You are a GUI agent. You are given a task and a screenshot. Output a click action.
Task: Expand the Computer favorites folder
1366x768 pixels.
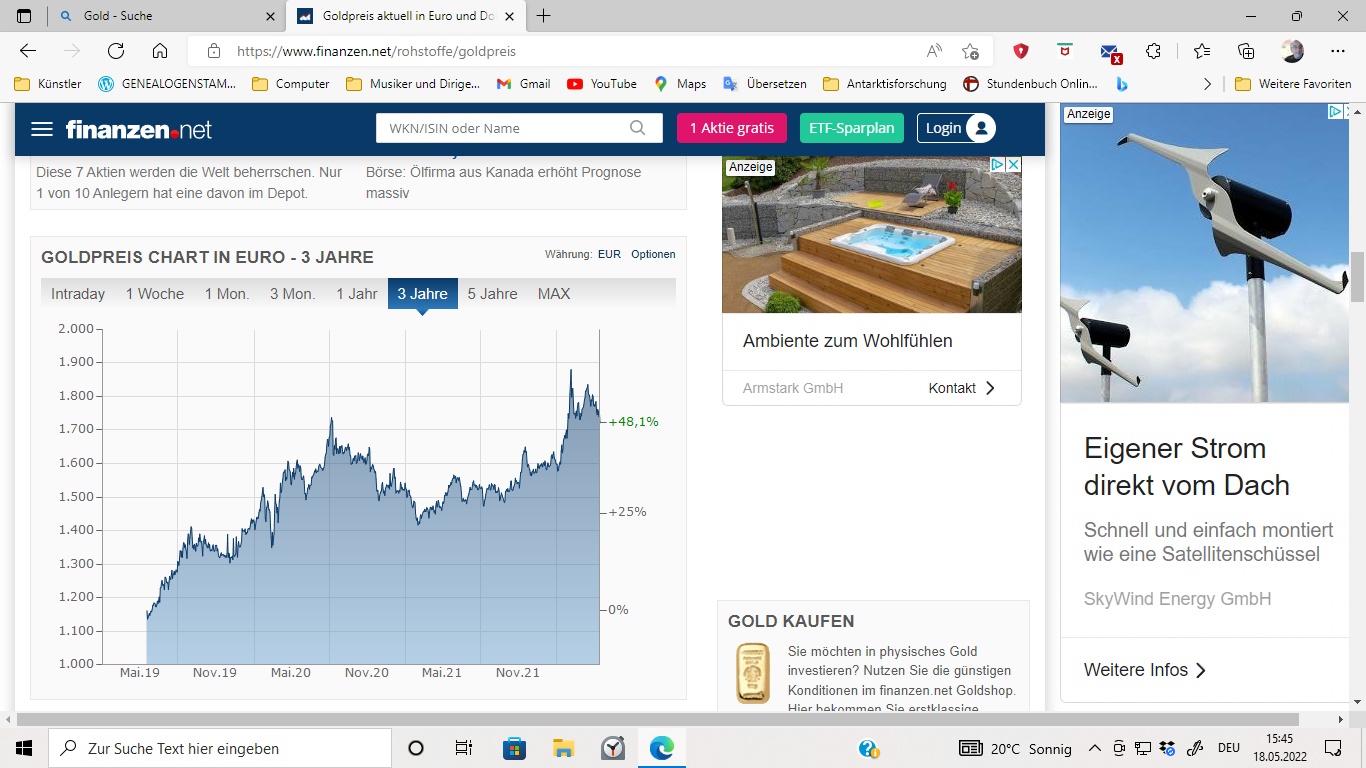[291, 84]
